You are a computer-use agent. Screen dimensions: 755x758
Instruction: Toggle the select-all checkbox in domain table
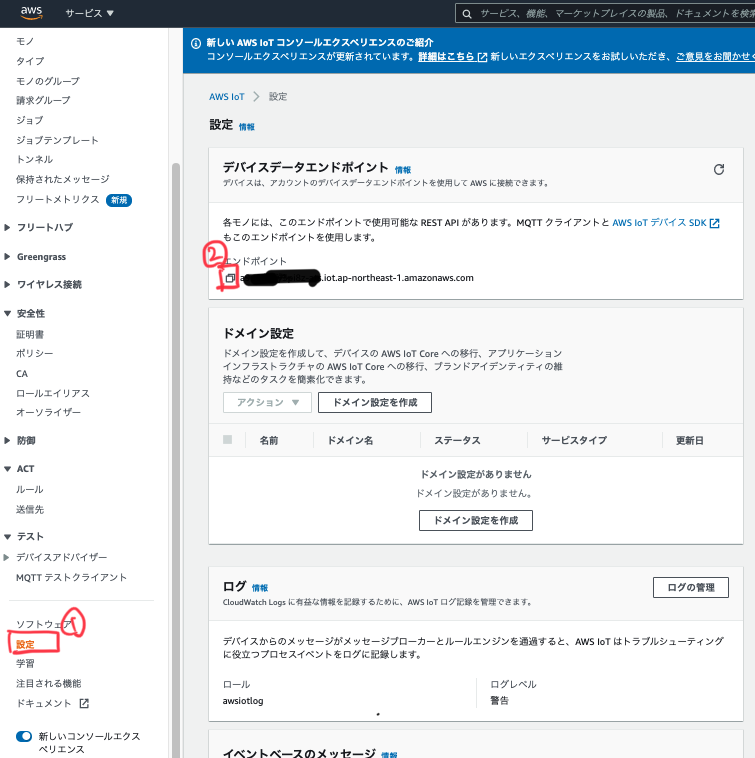(227, 439)
